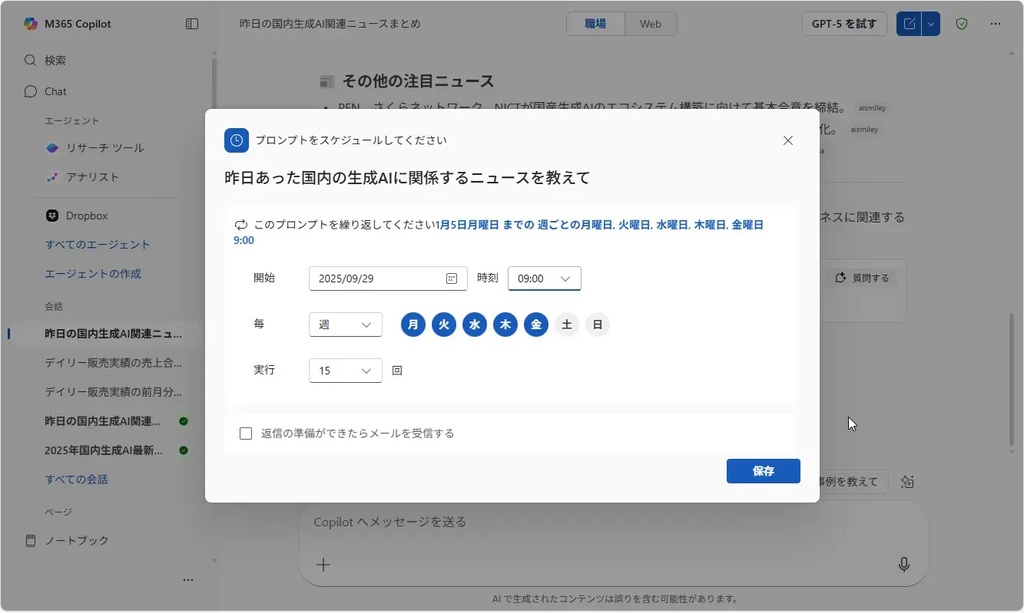Select Saturday (土) day toggle

click(567, 324)
